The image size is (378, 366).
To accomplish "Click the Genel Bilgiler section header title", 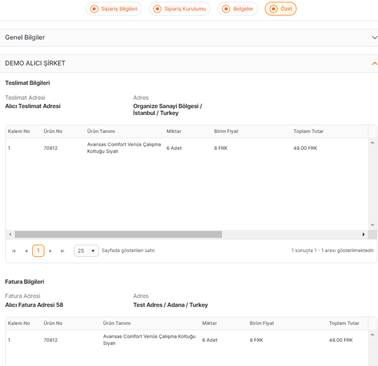I will click(x=25, y=37).
